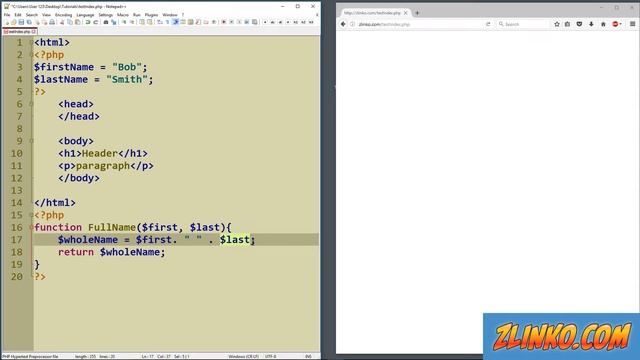Click the Close All toolbar icon
Screen dimensions: 640x360
(44, 22)
